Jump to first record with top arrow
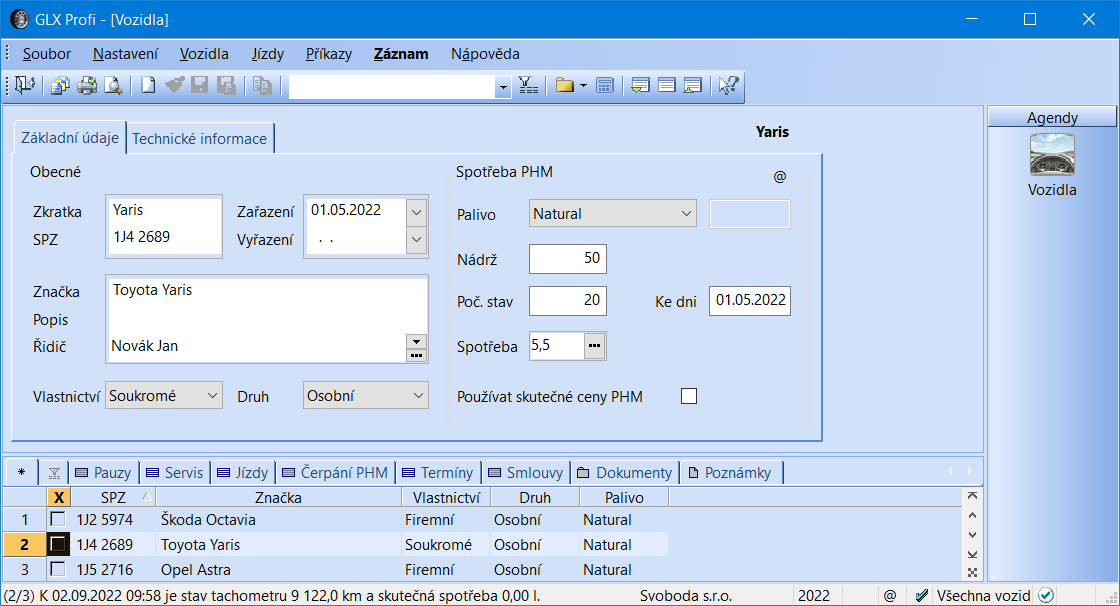 tap(972, 496)
